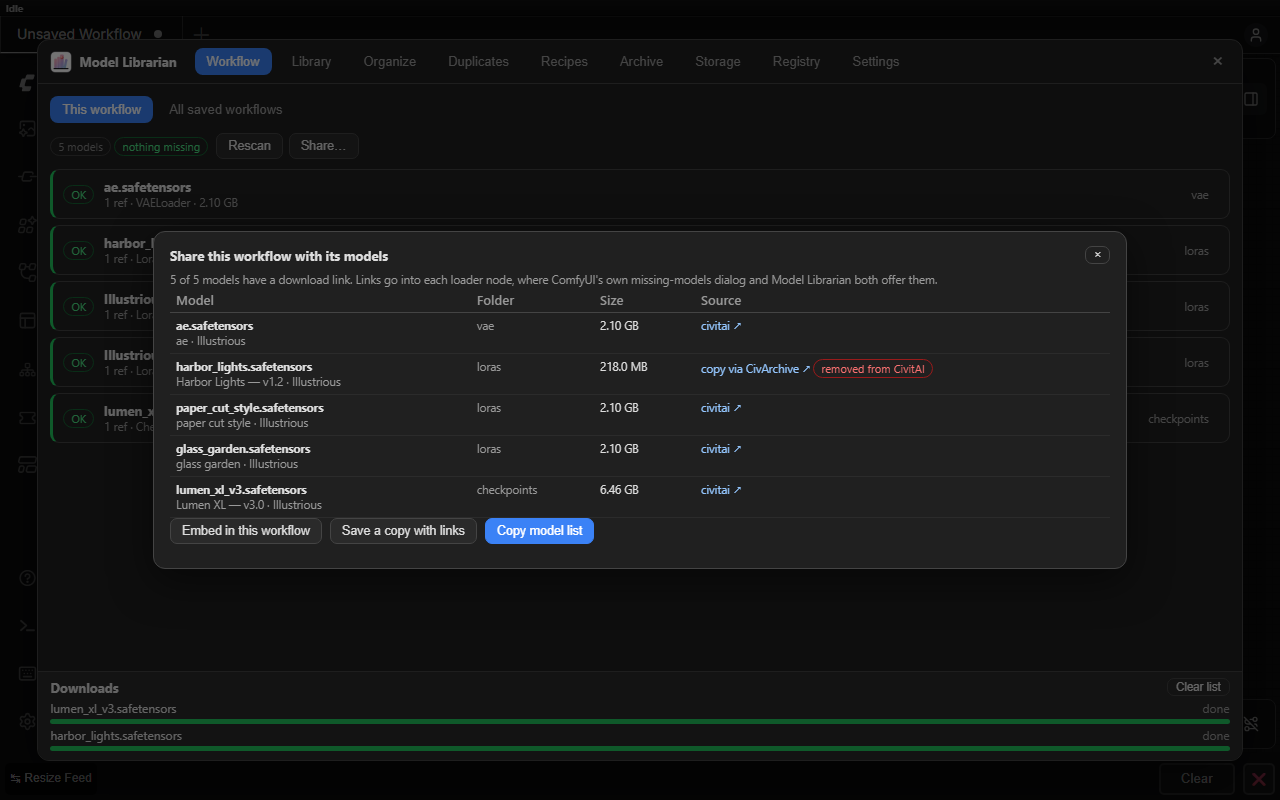Open civitai link for lumen_xl_v3.safetensors

pyautogui.click(x=721, y=490)
